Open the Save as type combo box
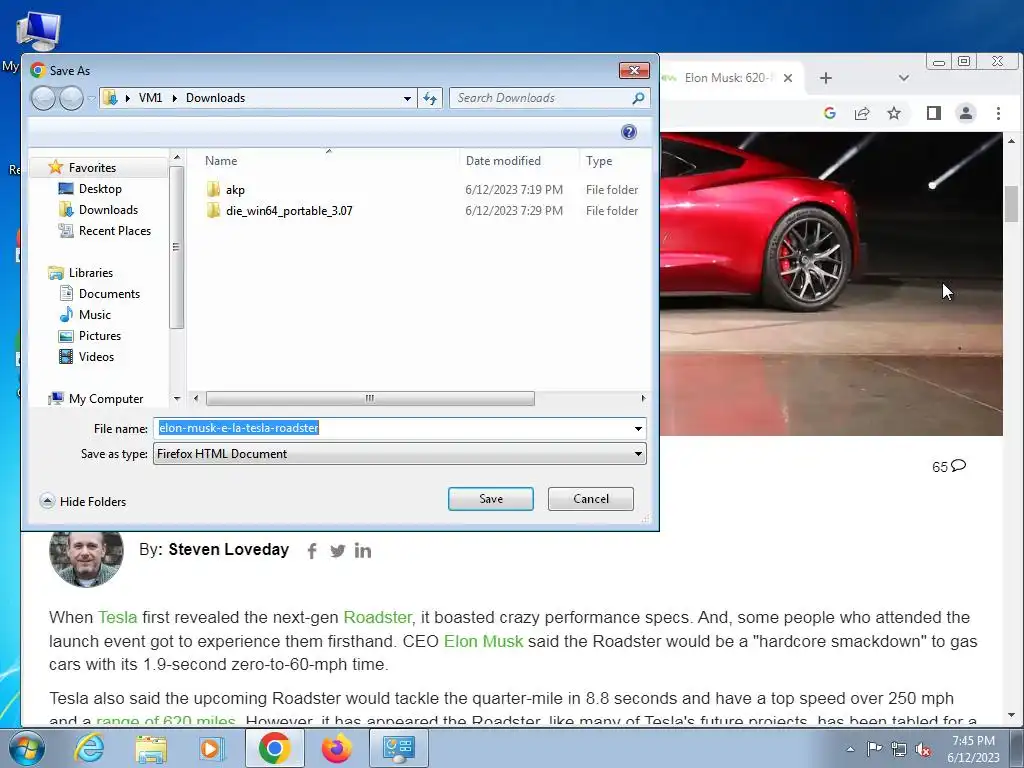Image resolution: width=1024 pixels, height=768 pixels. 400,454
